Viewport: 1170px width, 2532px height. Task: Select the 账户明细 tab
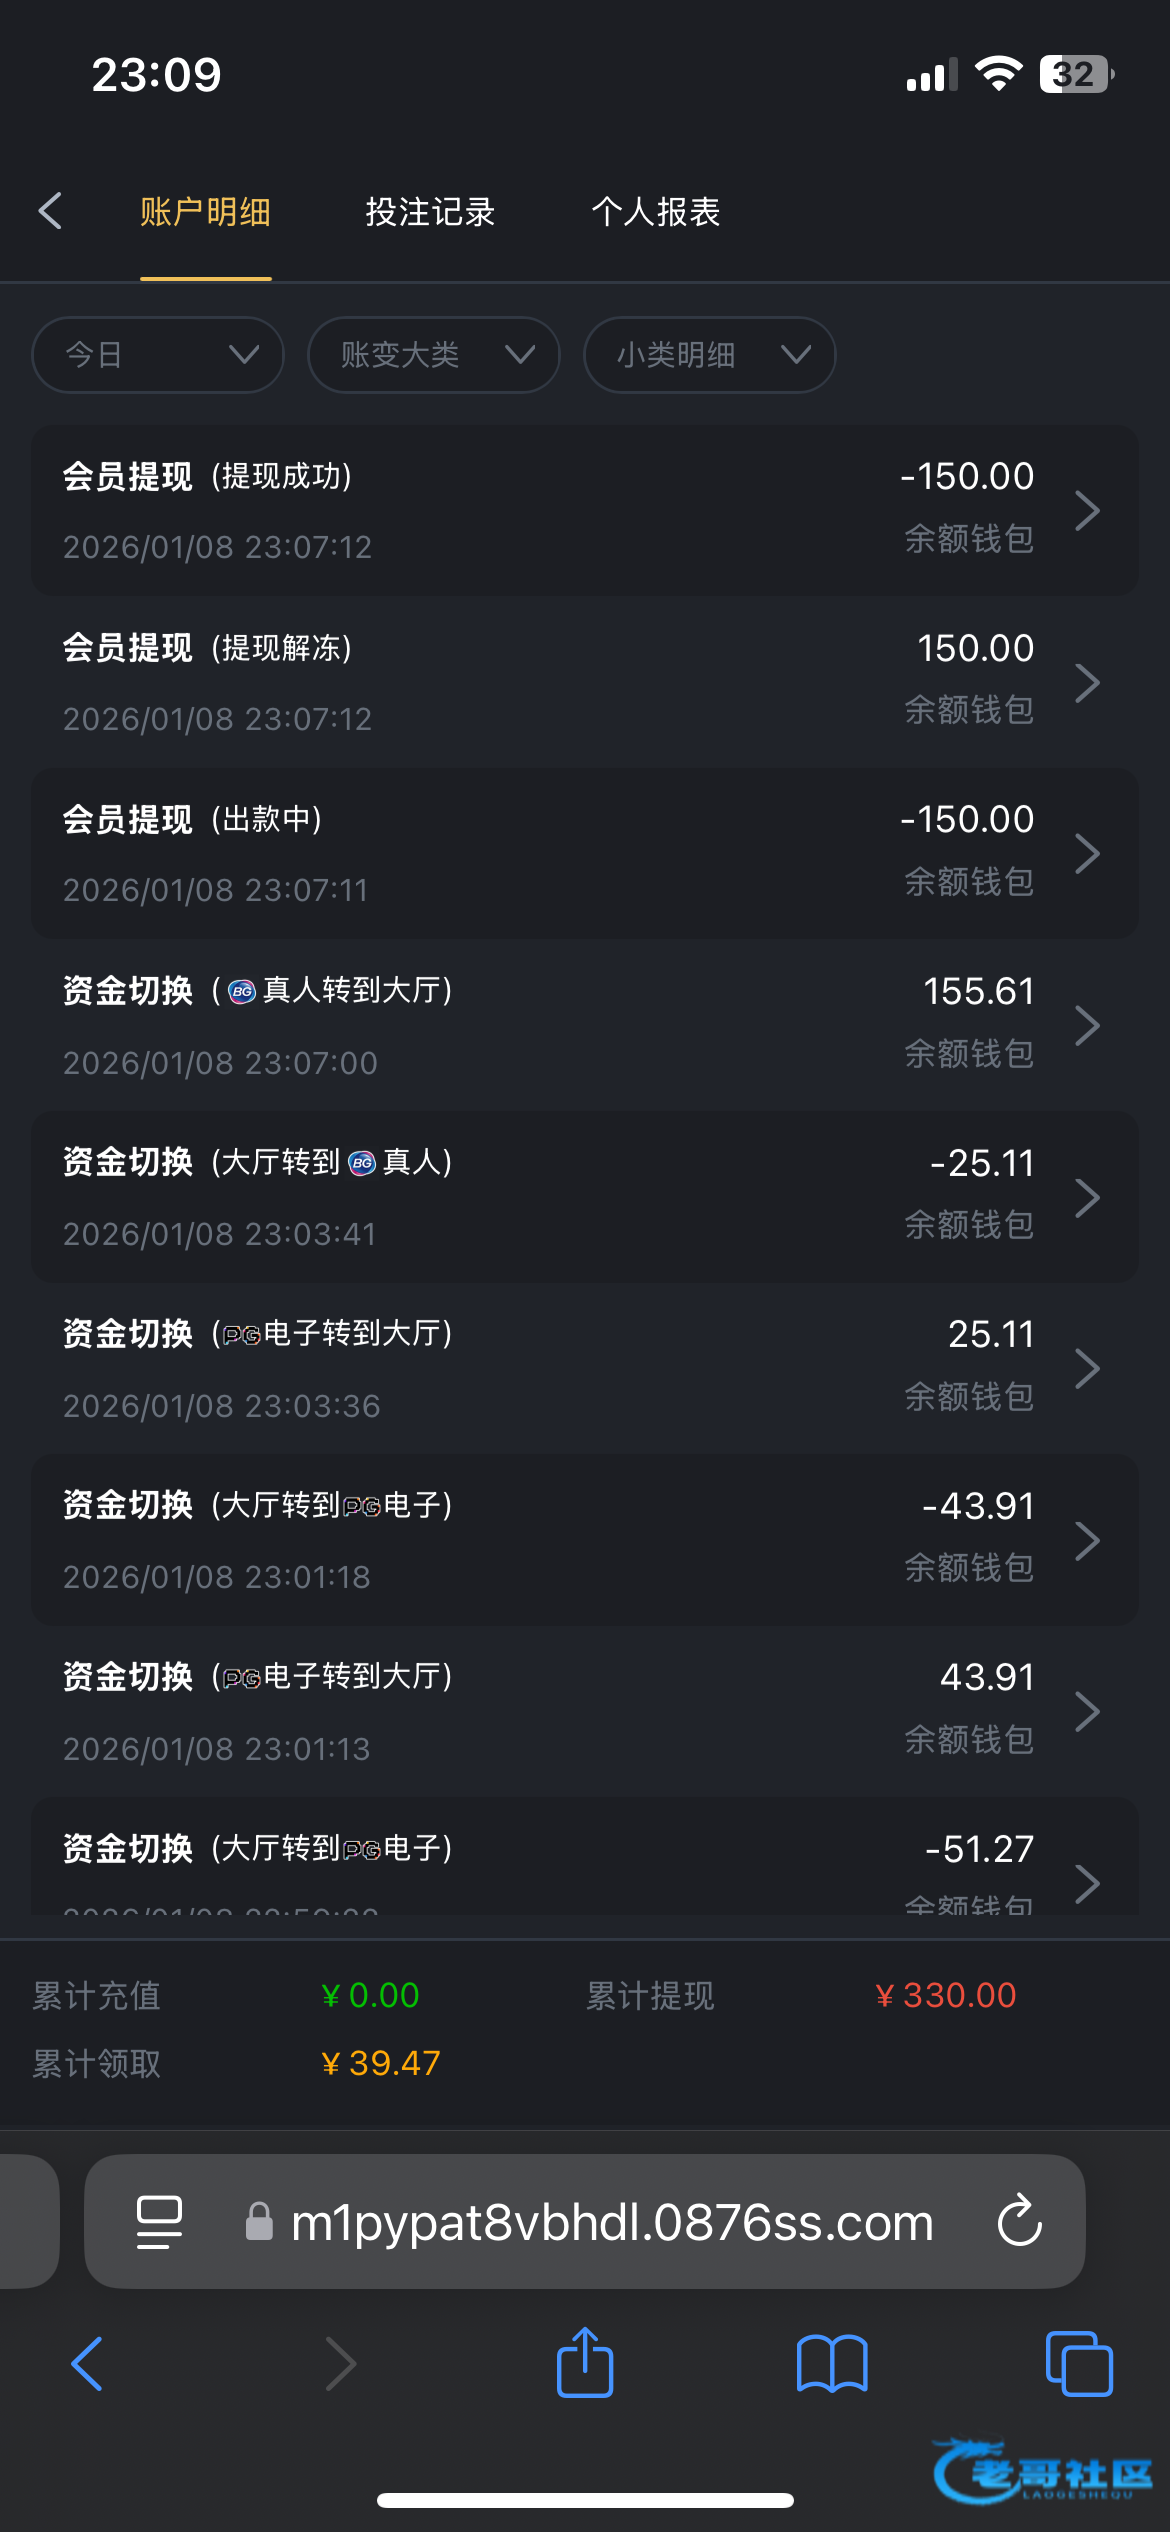click(x=205, y=212)
